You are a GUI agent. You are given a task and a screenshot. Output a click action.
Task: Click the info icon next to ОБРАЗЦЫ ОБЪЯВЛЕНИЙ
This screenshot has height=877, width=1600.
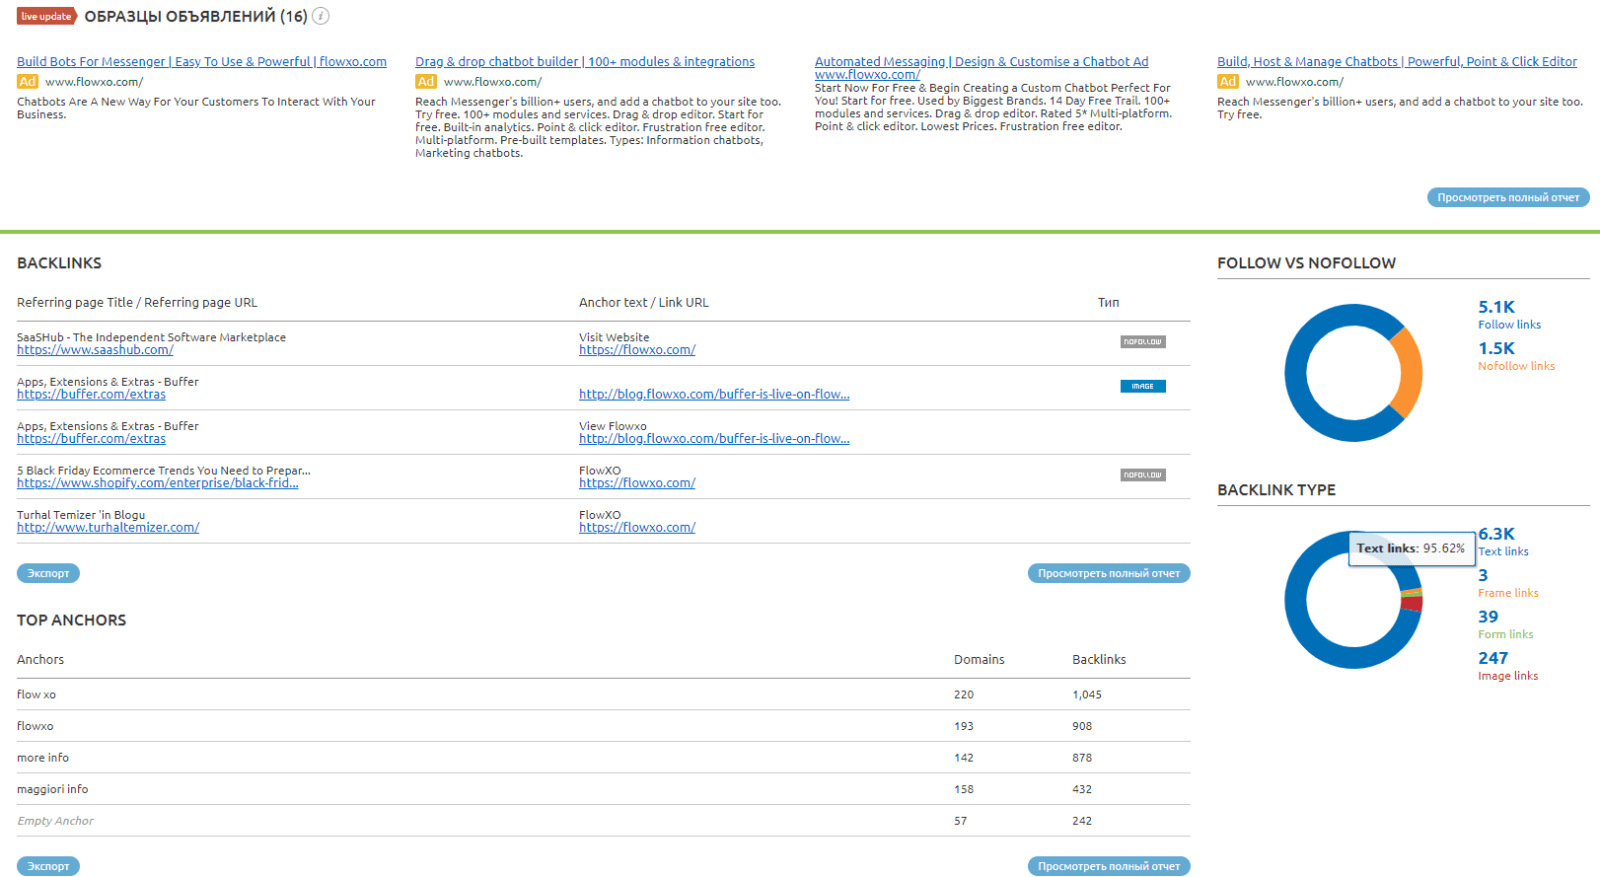[x=321, y=16]
